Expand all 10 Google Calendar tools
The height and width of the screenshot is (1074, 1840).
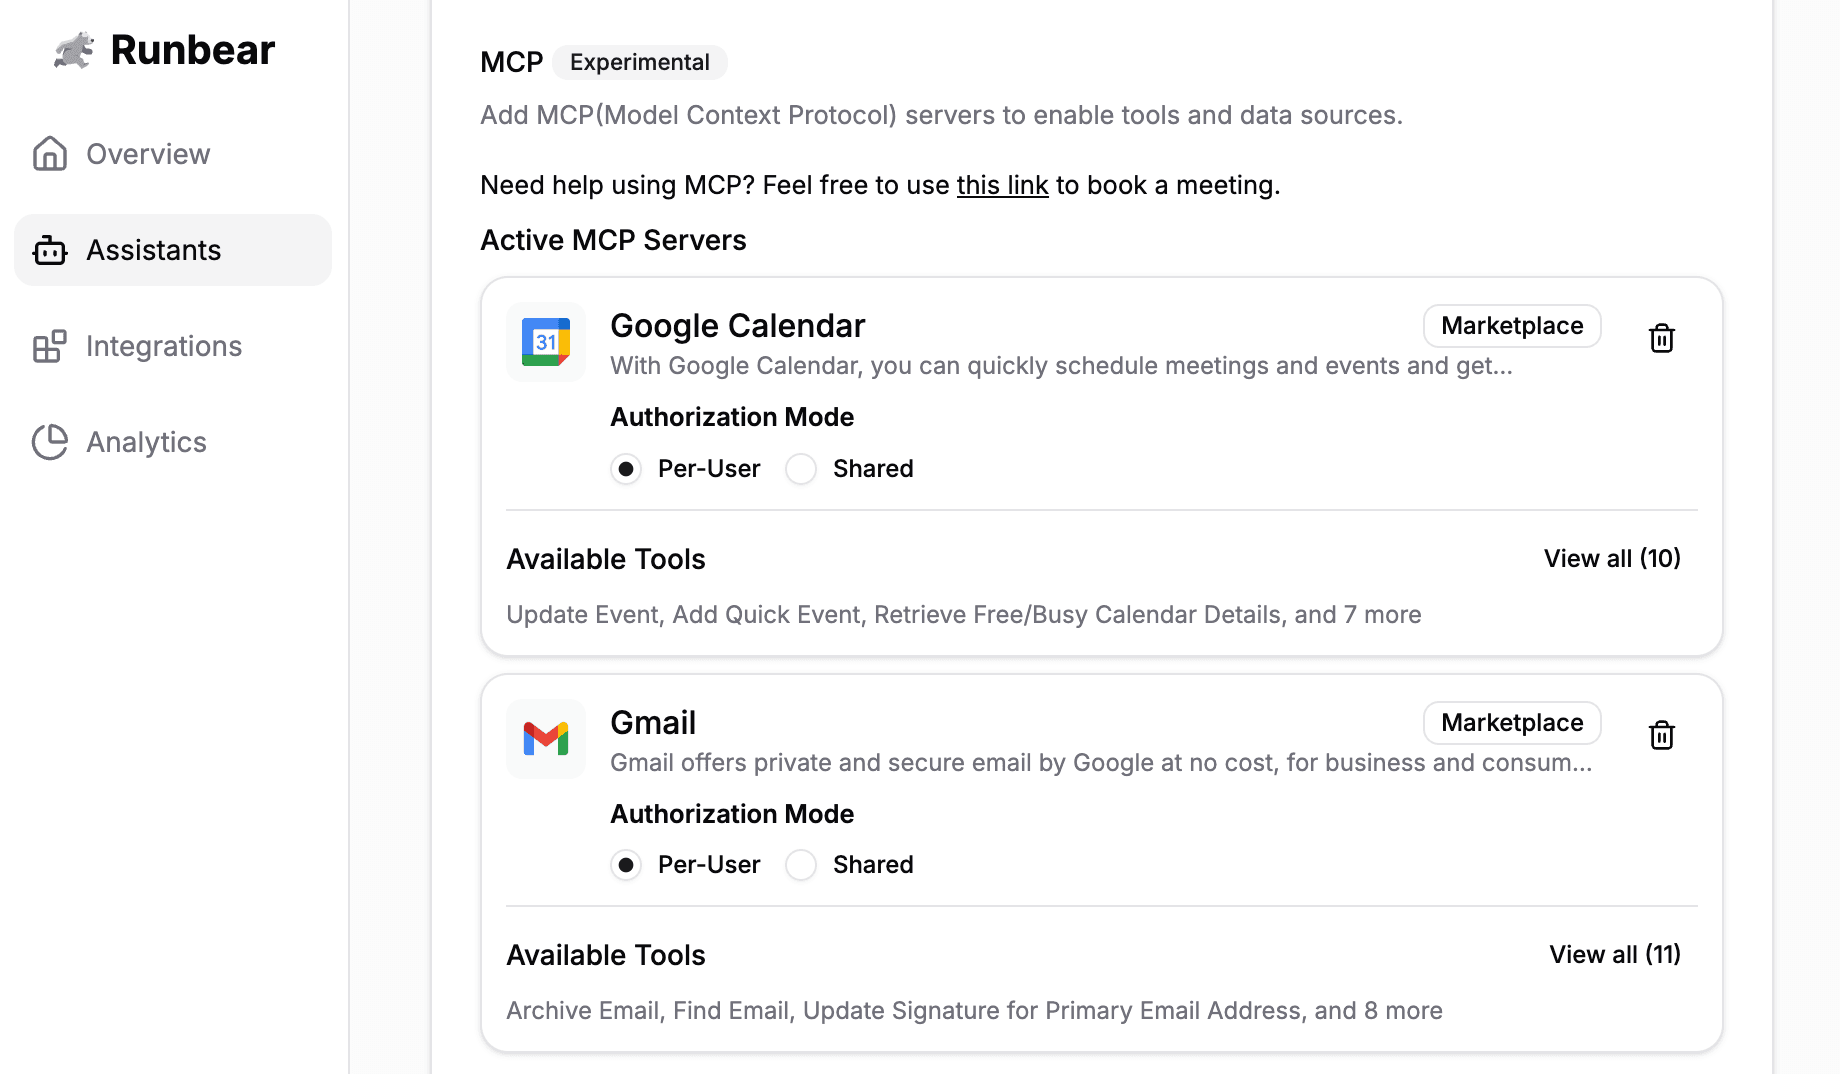(1612, 558)
